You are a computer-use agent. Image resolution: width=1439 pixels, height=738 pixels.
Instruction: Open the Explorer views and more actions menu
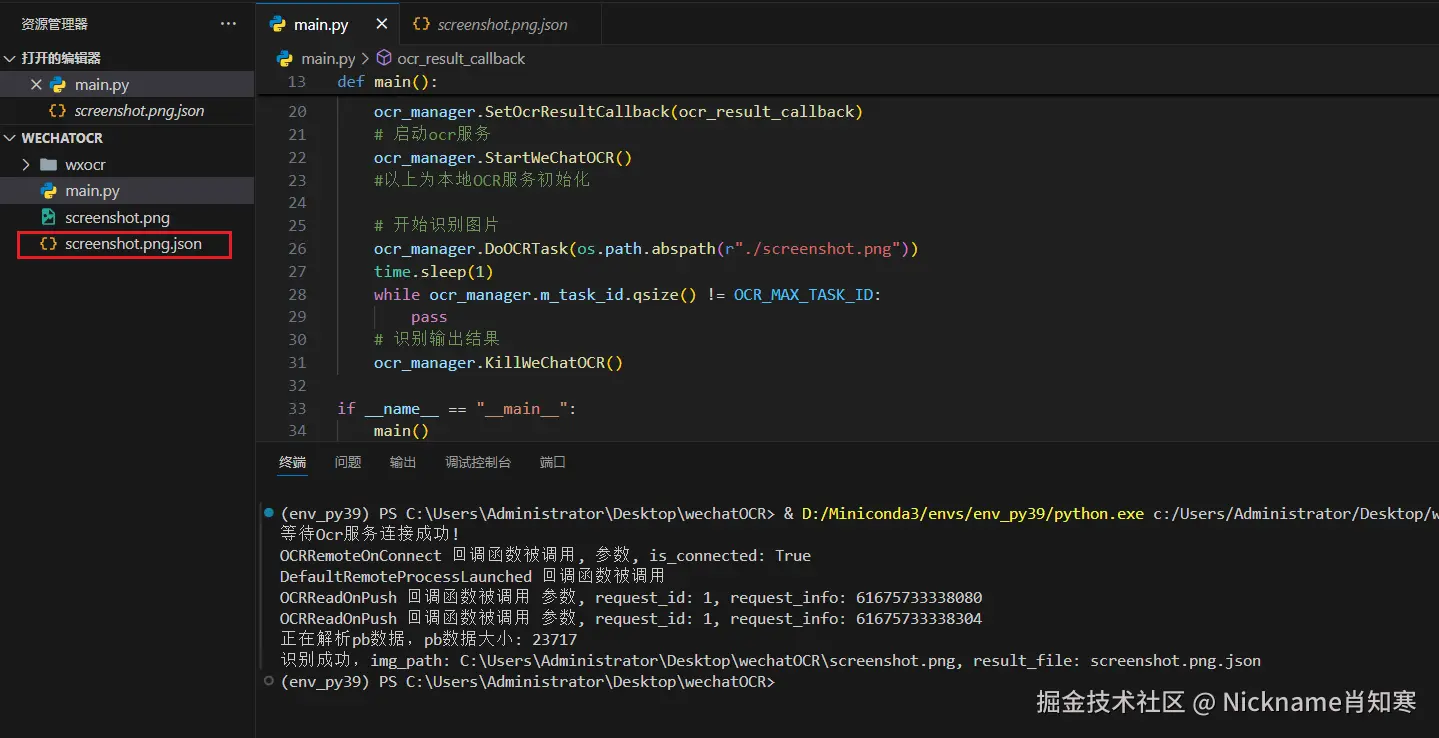click(x=228, y=23)
